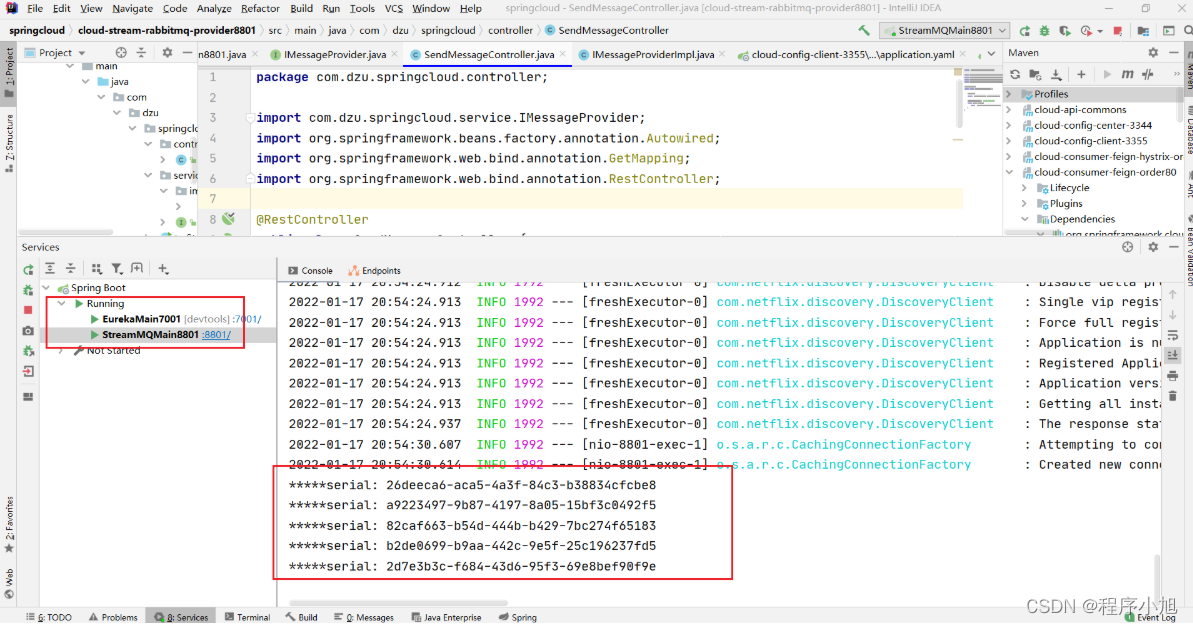
Task: Show hidden editor tabs dropdown arrow
Action: [x=991, y=54]
